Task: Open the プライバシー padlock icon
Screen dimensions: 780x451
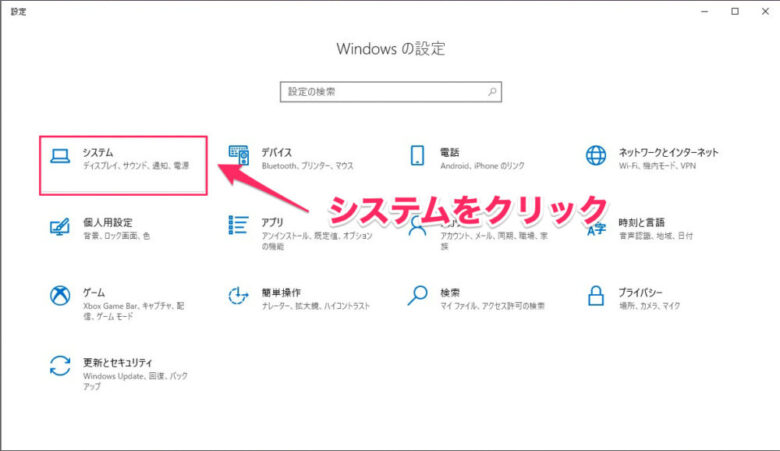Action: pos(596,295)
